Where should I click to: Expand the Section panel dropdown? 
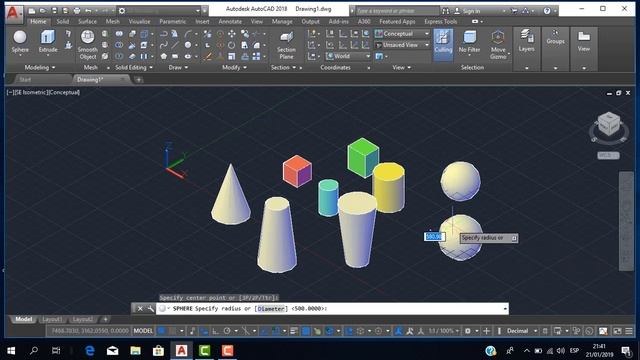[283, 67]
